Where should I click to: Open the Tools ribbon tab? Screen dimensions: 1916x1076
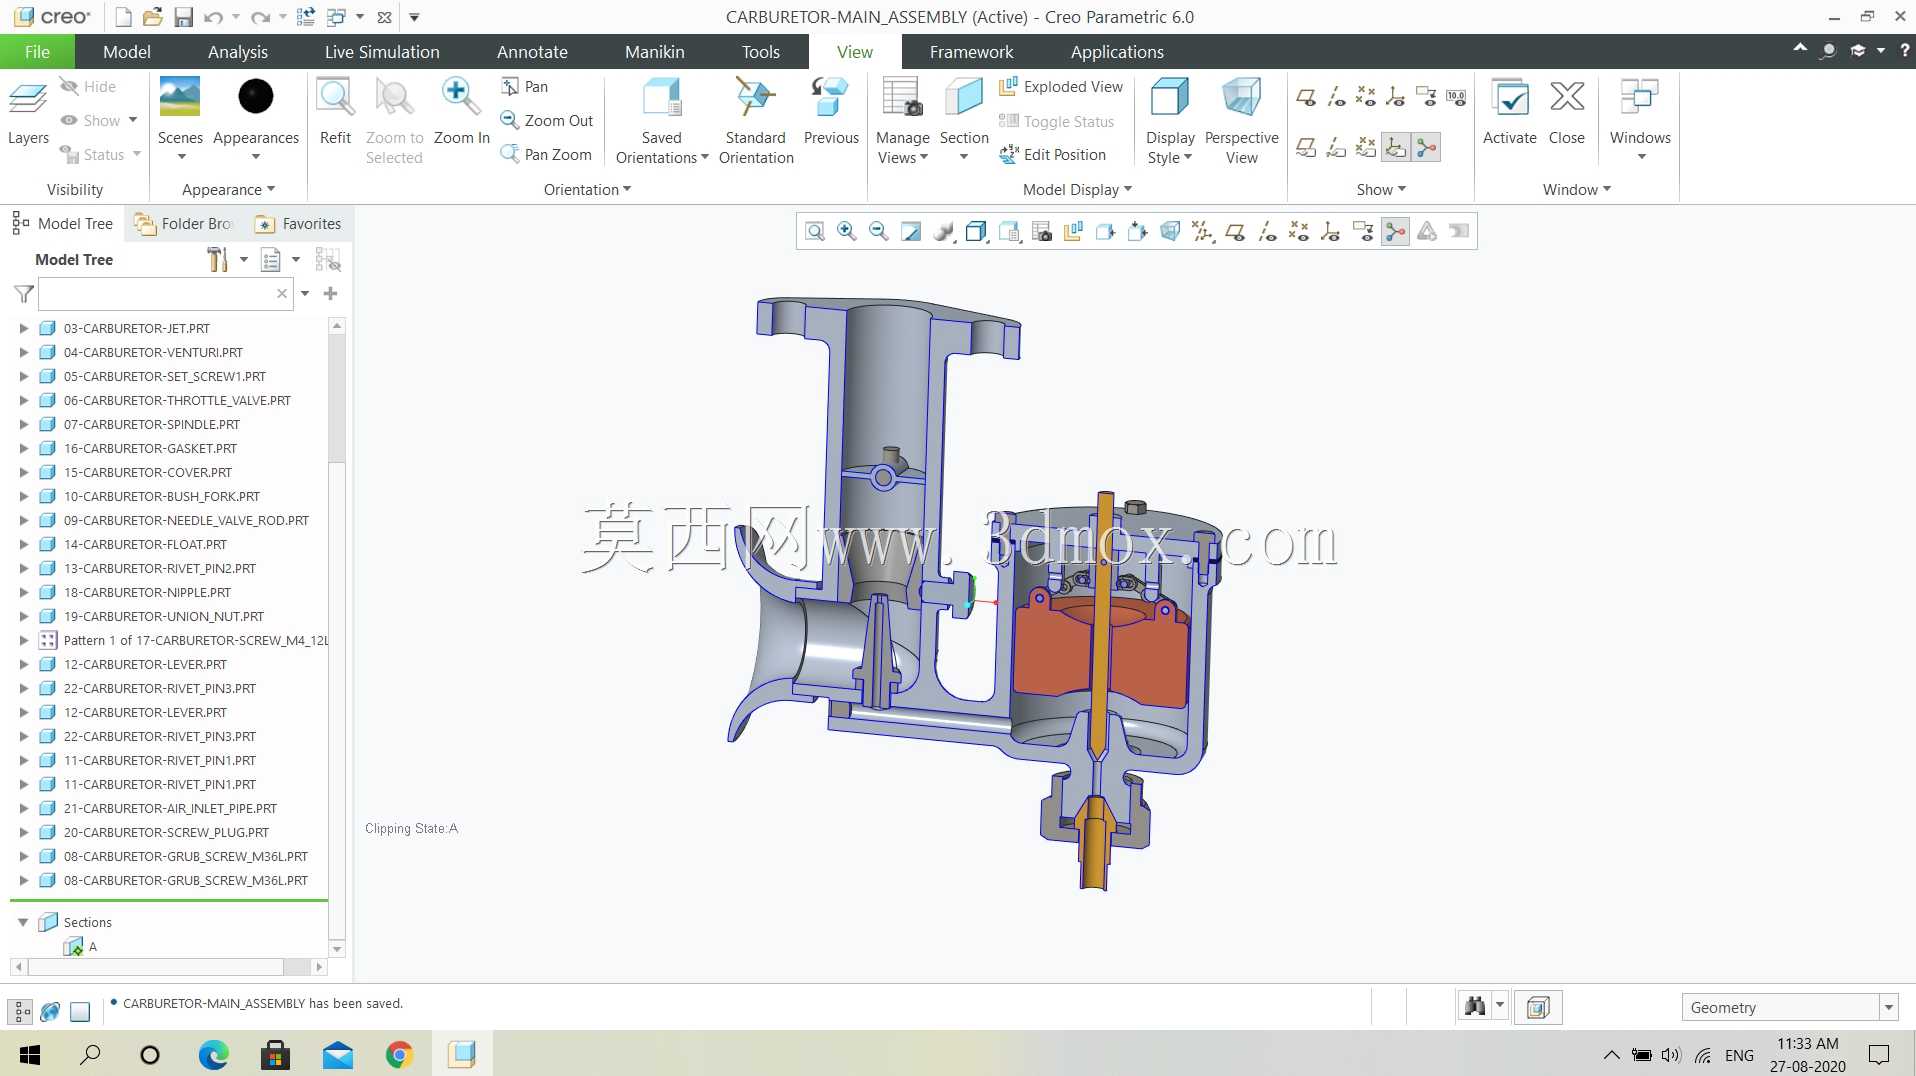[760, 52]
